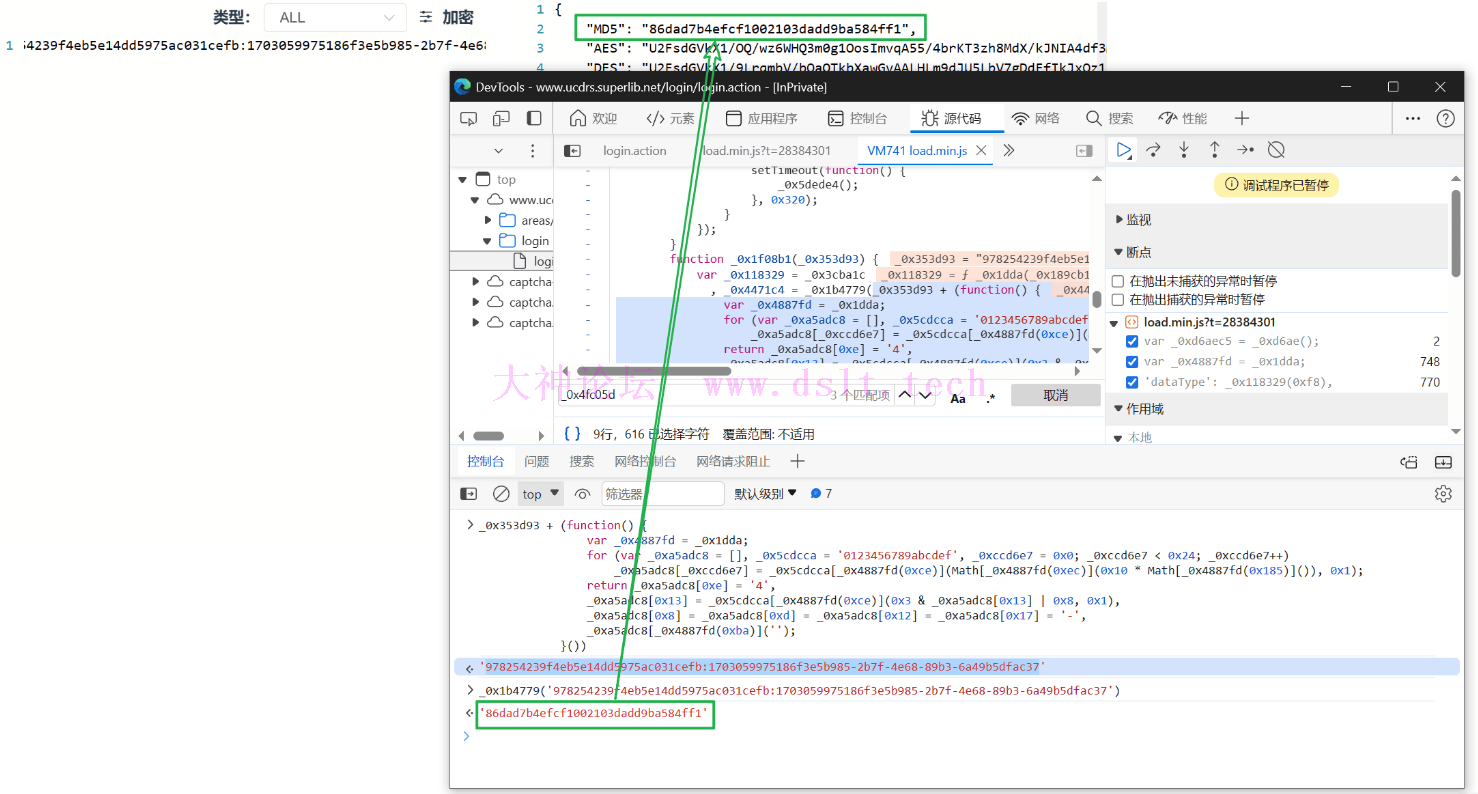Image resolution: width=1478 pixels, height=794 pixels.
Task: Switch to the 网络 network tab
Action: point(1036,119)
